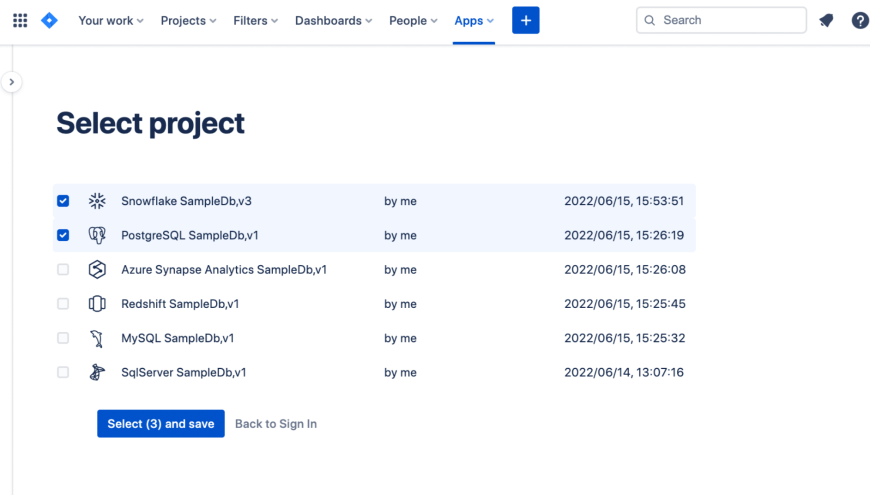Click into the Search field
This screenshot has height=495, width=870.
[x=730, y=20]
